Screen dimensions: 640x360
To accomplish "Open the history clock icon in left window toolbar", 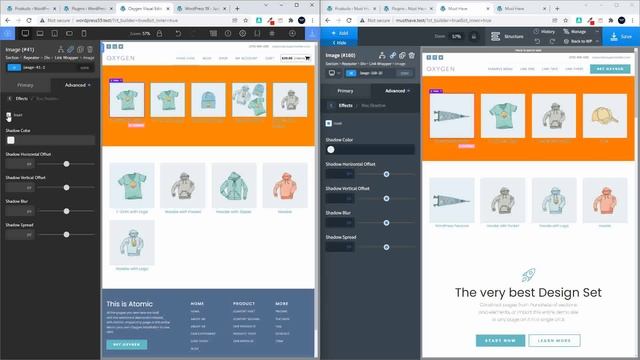I will pos(228,33).
